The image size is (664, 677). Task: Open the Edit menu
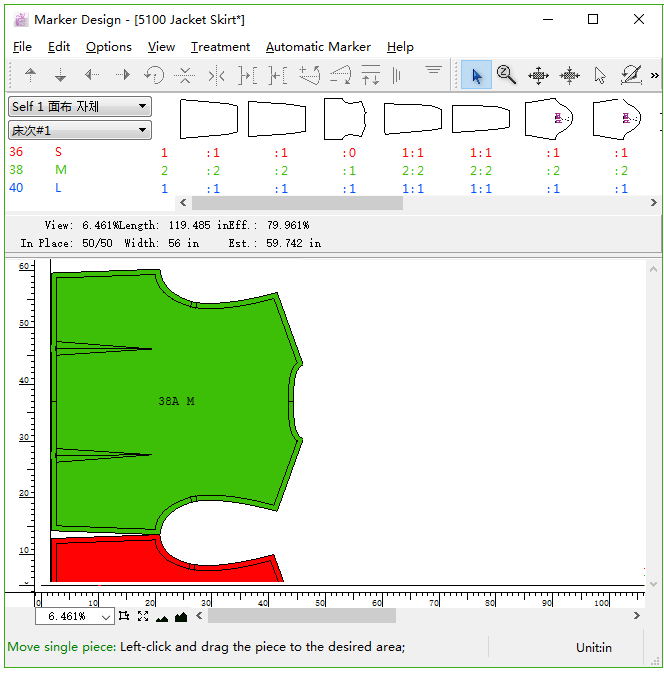tap(59, 47)
